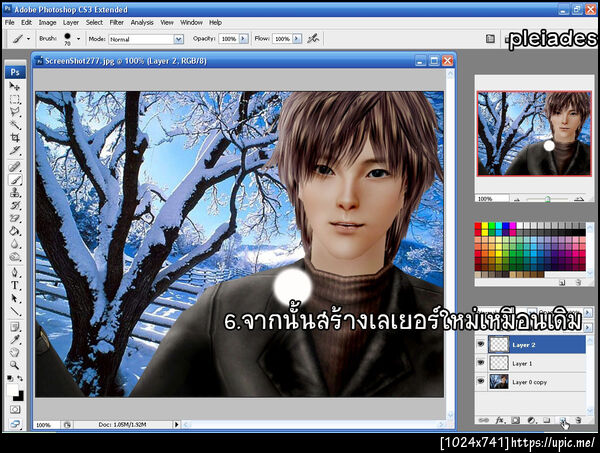The height and width of the screenshot is (453, 600).
Task: Open the Layer menu
Action: [71, 23]
